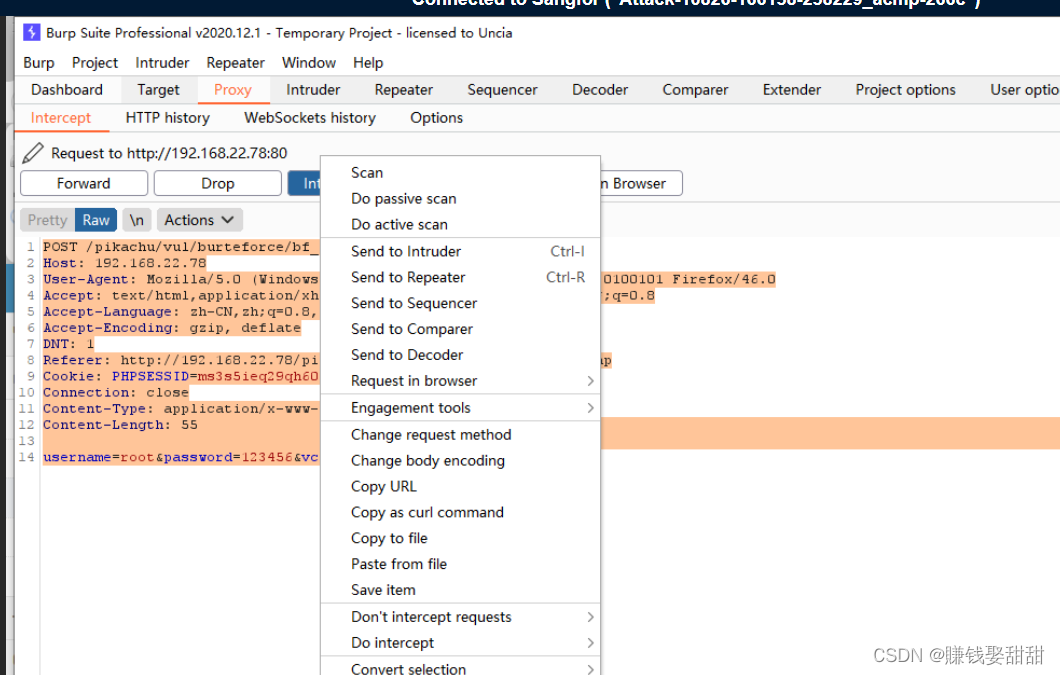Viewport: 1060px width, 675px height.
Task: Click the Accept-Encoding: gzip, deflate line
Action: point(172,327)
